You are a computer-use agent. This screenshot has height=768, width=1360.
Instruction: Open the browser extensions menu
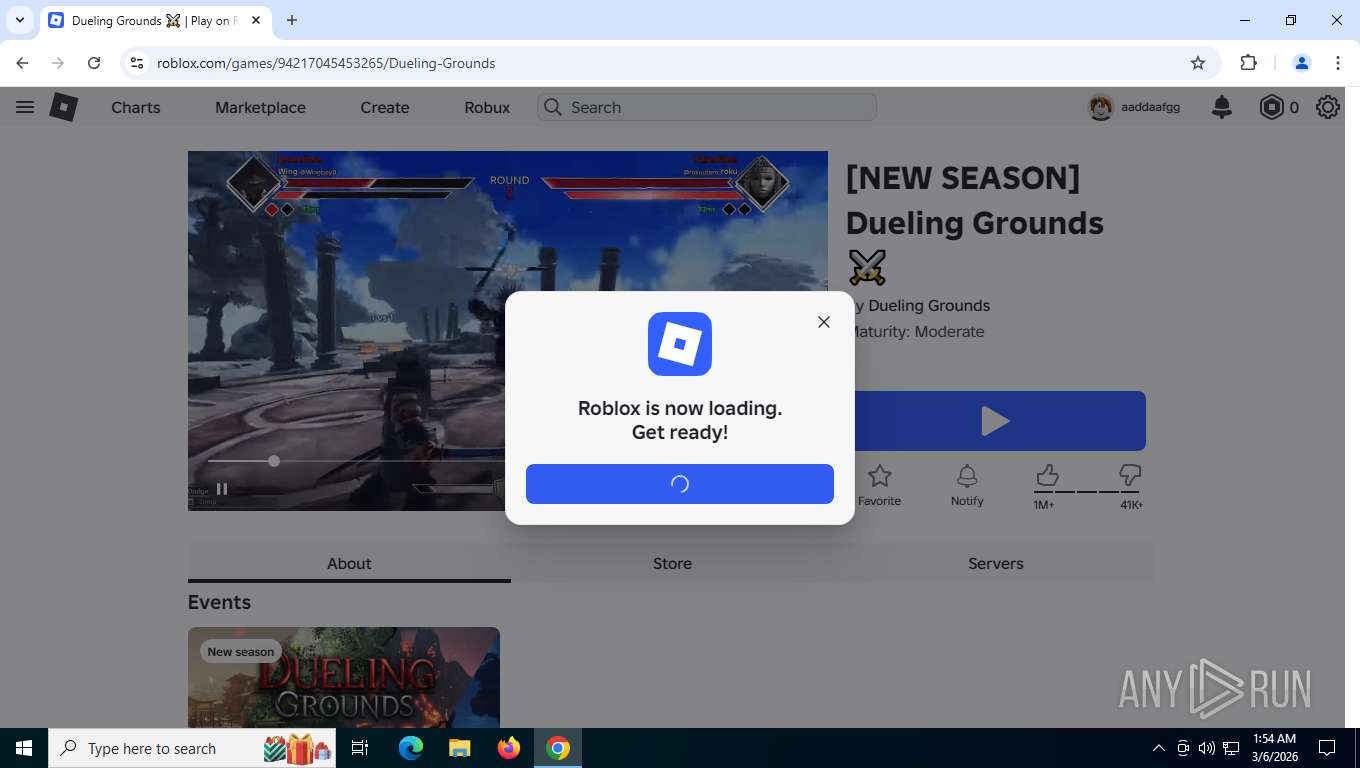pyautogui.click(x=1248, y=63)
